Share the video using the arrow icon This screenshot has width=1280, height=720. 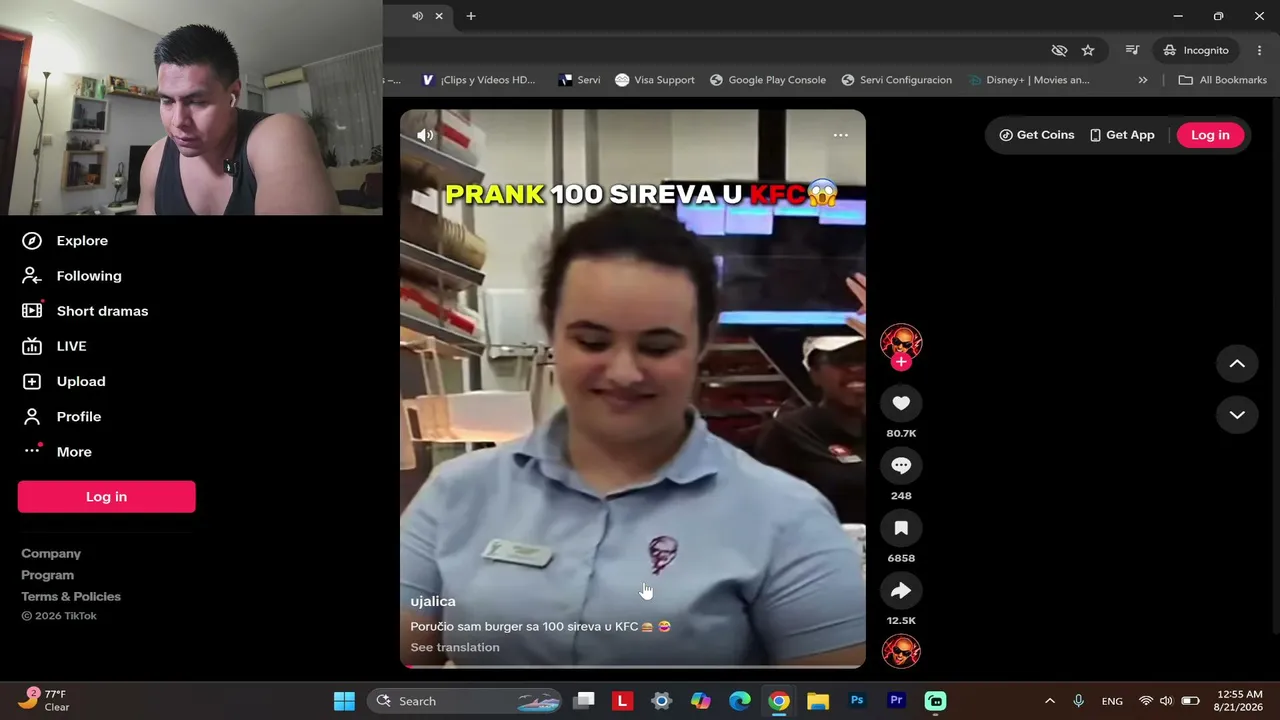point(901,591)
